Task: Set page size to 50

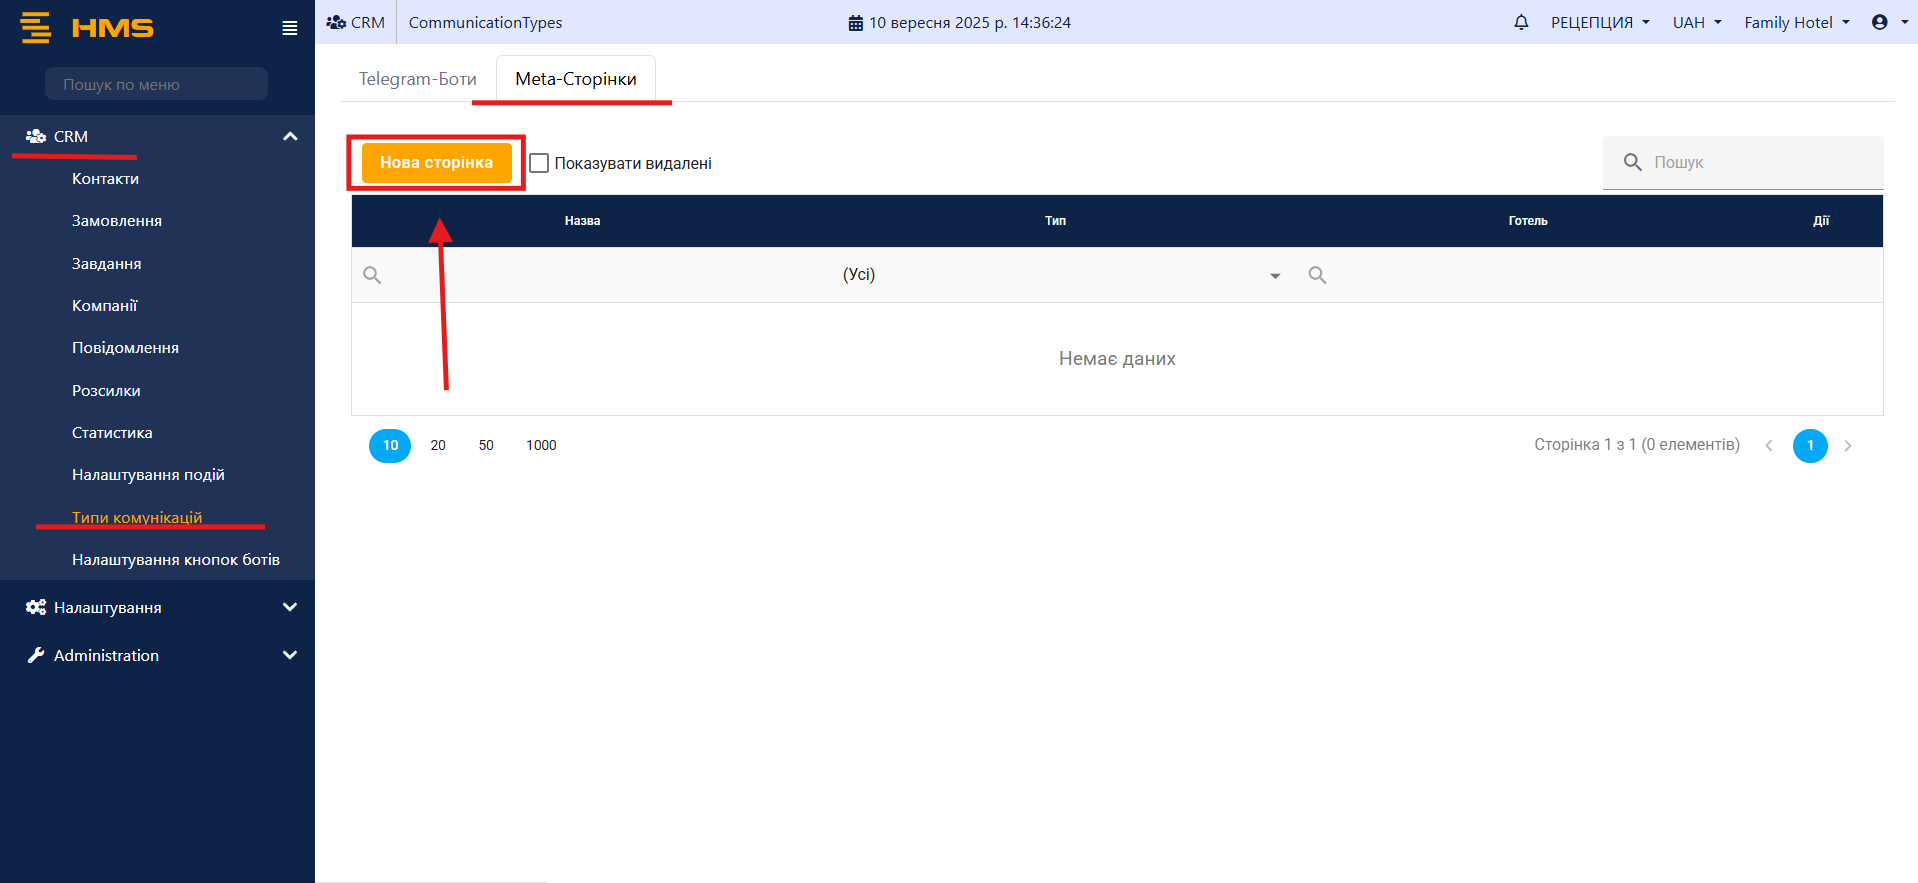Action: (x=486, y=446)
